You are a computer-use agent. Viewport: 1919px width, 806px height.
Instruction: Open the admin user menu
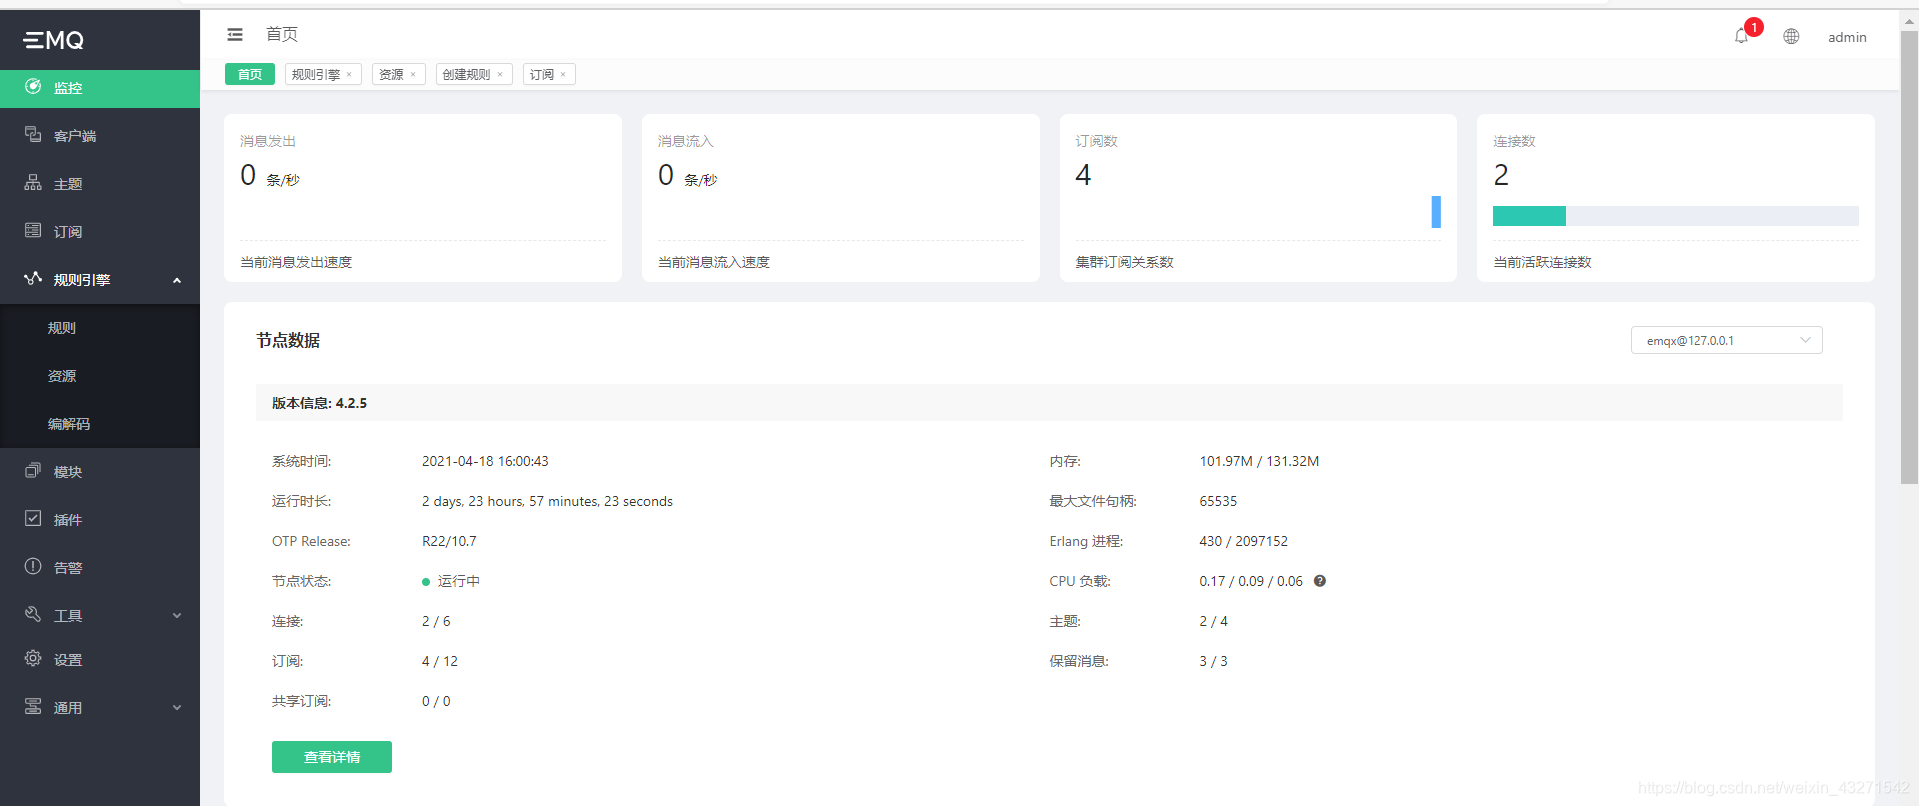1847,37
